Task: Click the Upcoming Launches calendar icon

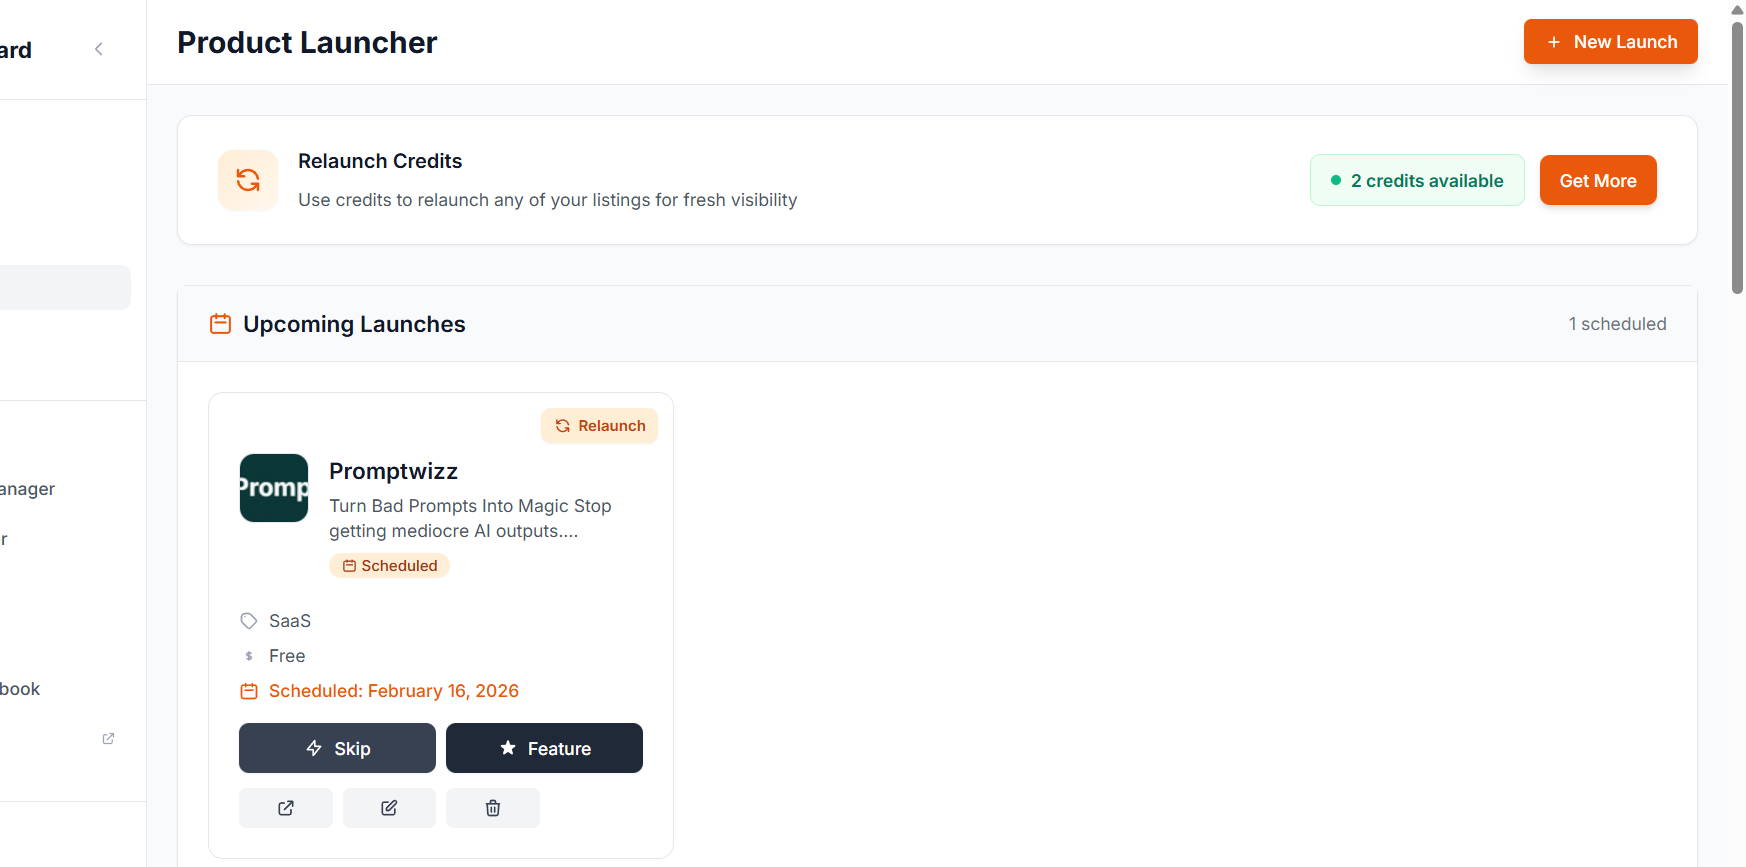Action: click(x=220, y=324)
